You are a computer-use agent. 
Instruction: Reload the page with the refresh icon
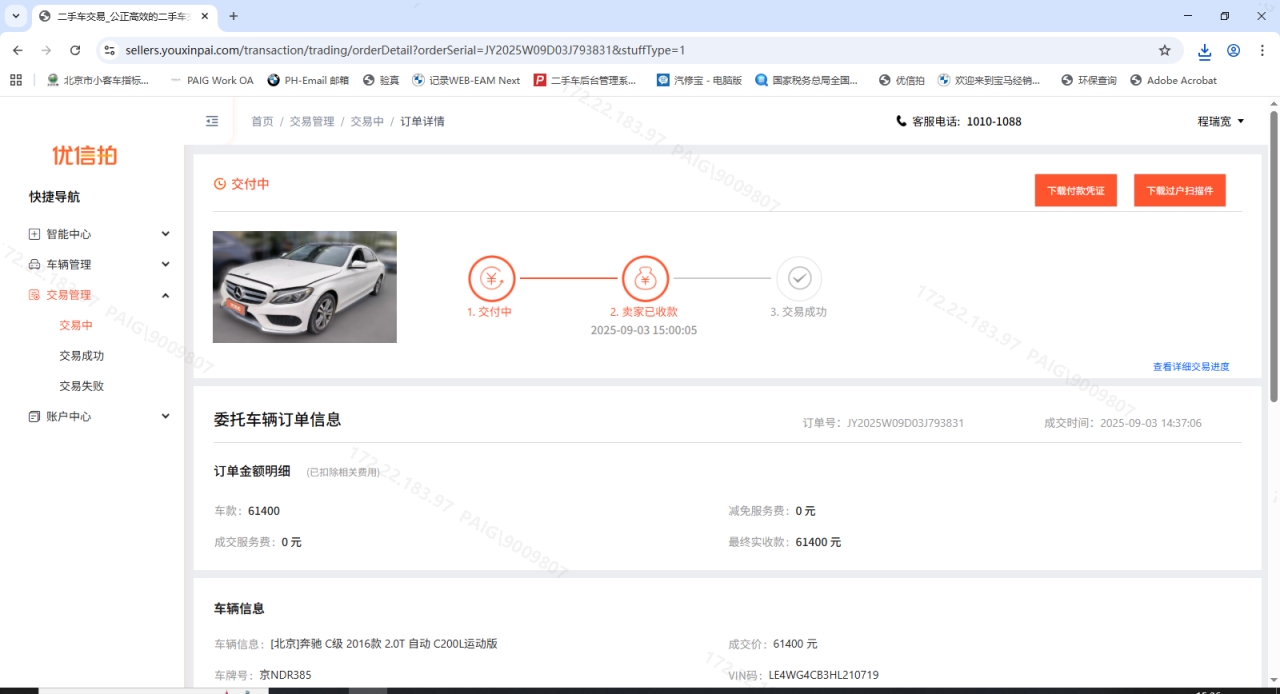(75, 50)
